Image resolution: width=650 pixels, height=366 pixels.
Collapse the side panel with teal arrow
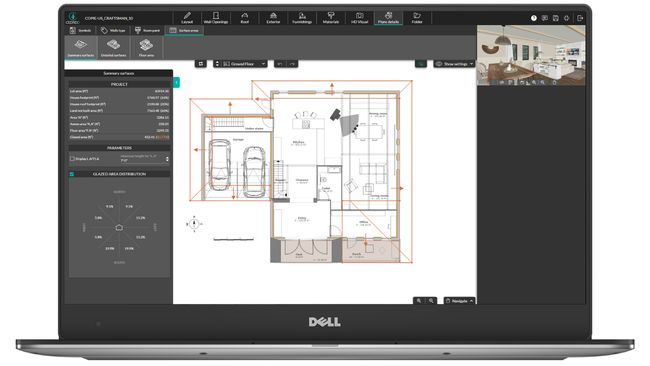click(x=176, y=82)
